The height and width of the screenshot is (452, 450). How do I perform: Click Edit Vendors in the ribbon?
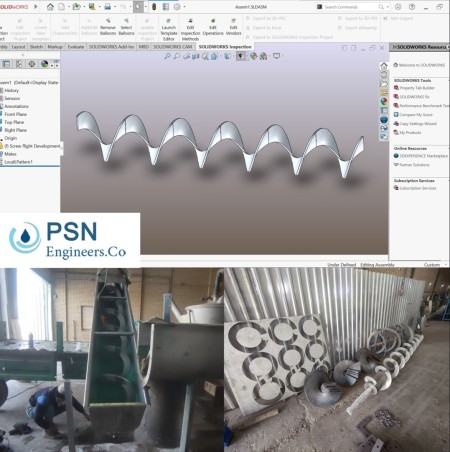(233, 27)
